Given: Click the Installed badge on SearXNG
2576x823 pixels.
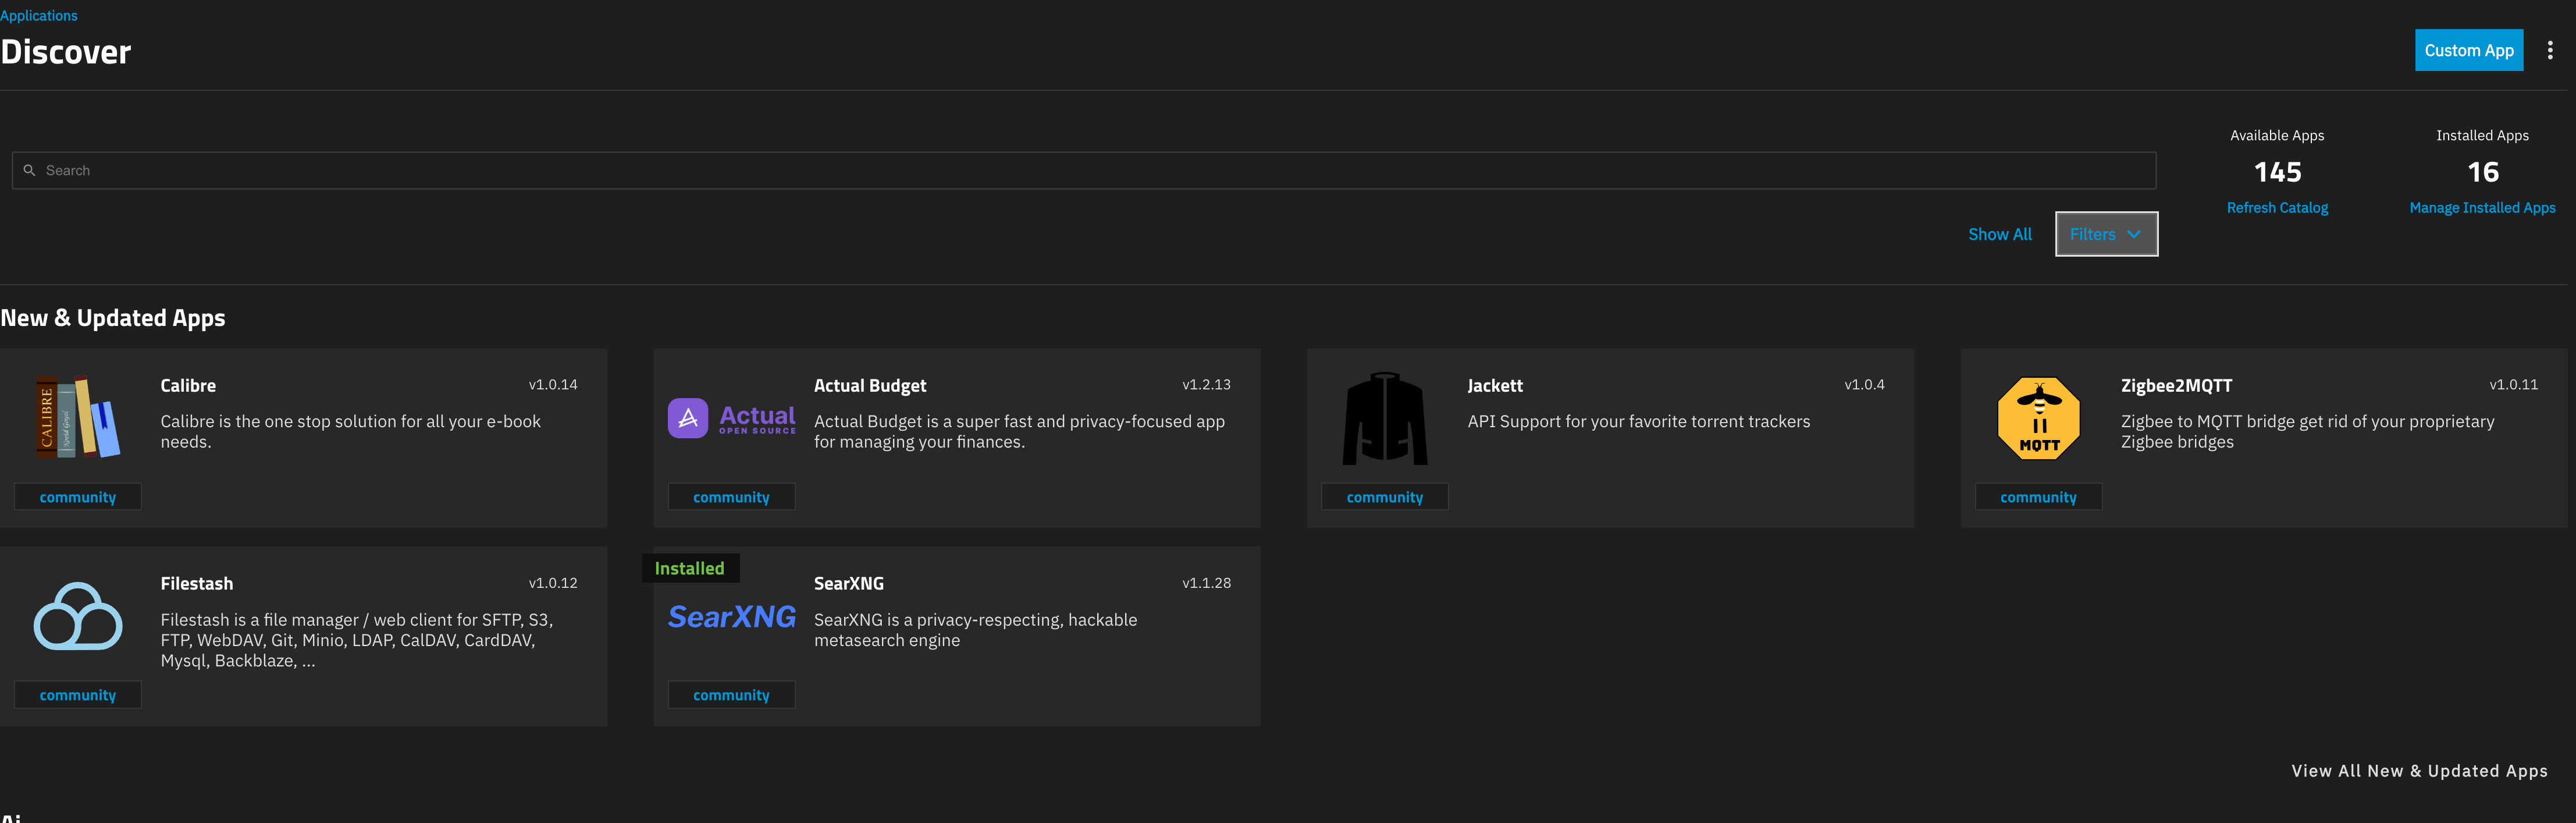Looking at the screenshot, I should (x=690, y=568).
